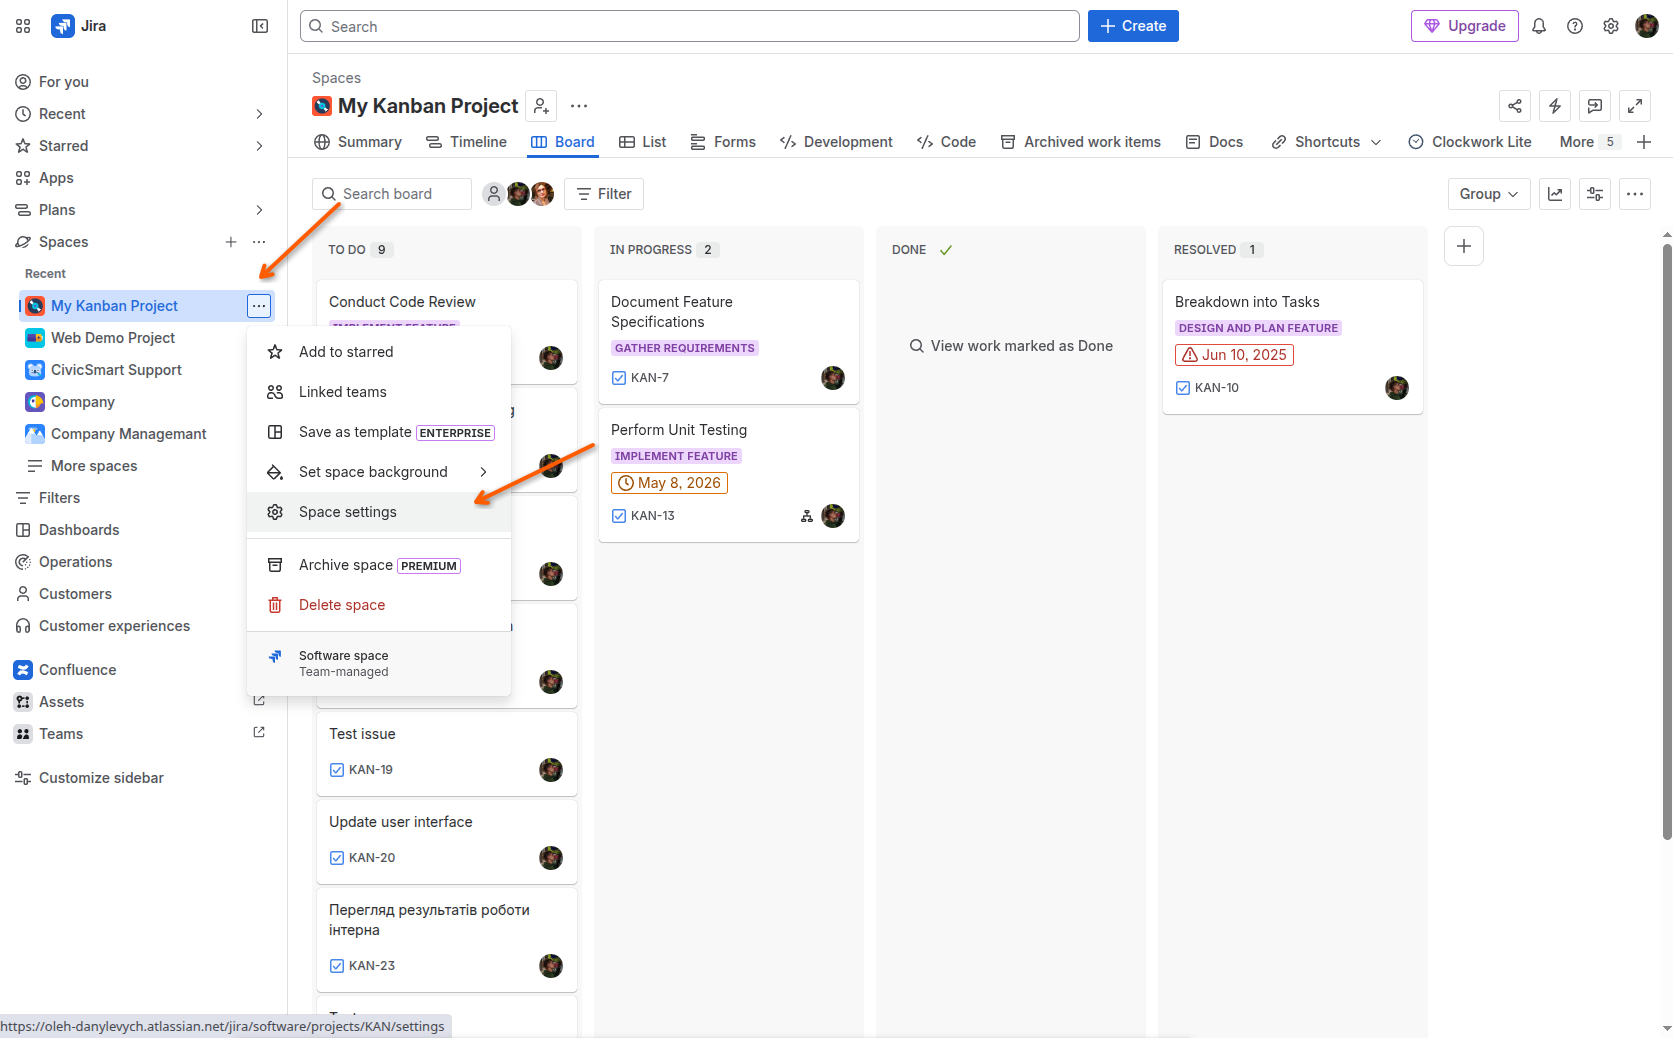This screenshot has height=1038, width=1673.
Task: Open CivicSmart Support space
Action: 116,370
